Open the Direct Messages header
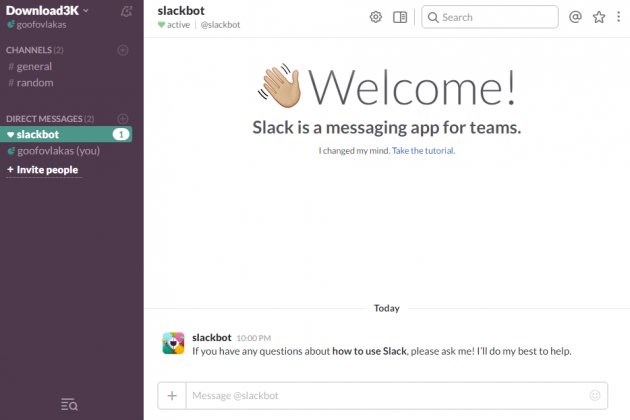The height and width of the screenshot is (420, 630). [x=49, y=119]
